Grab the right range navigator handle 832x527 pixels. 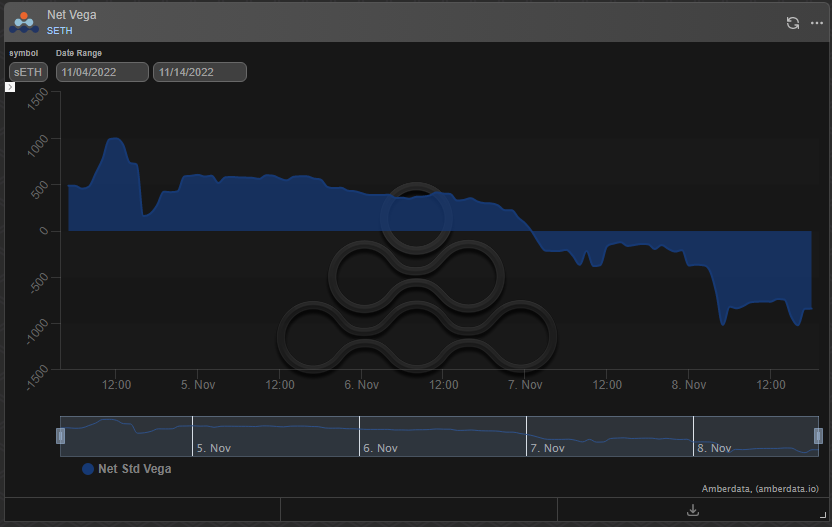pyautogui.click(x=818, y=436)
